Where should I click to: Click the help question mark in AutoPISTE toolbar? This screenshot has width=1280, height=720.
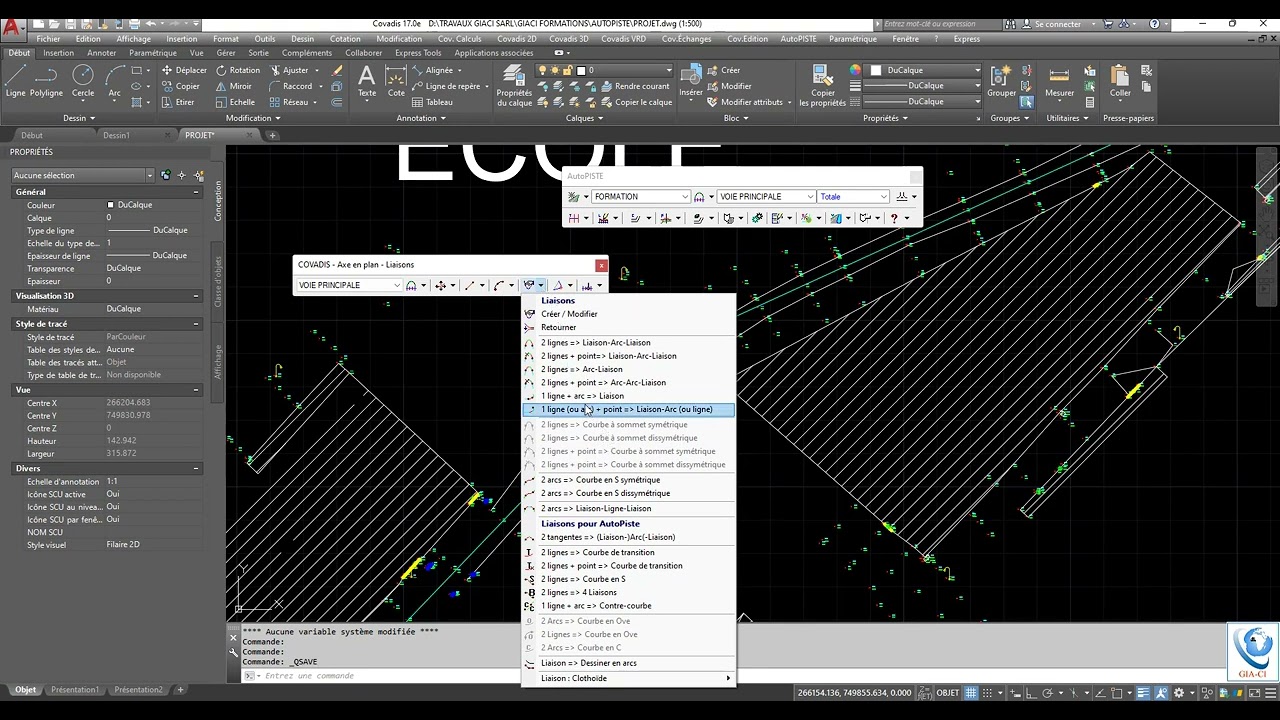click(894, 218)
